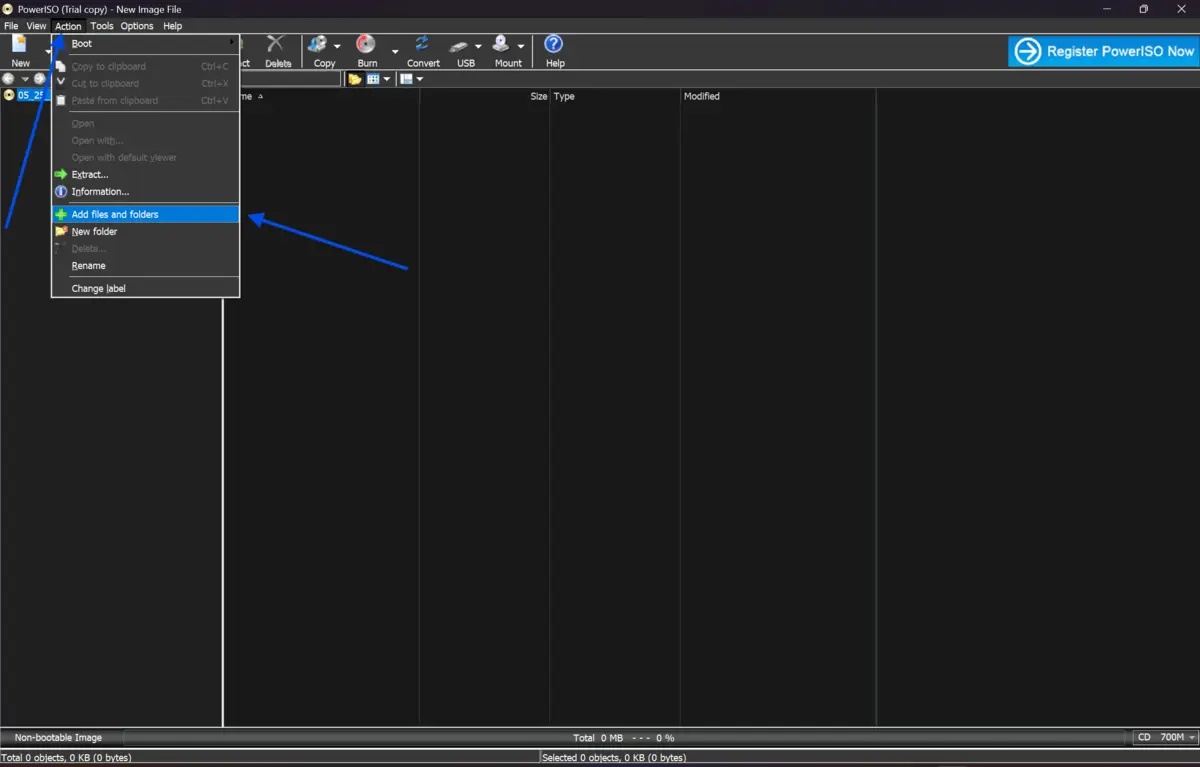Open the Mount button dropdown arrow
Image resolution: width=1200 pixels, height=767 pixels.
point(521,47)
